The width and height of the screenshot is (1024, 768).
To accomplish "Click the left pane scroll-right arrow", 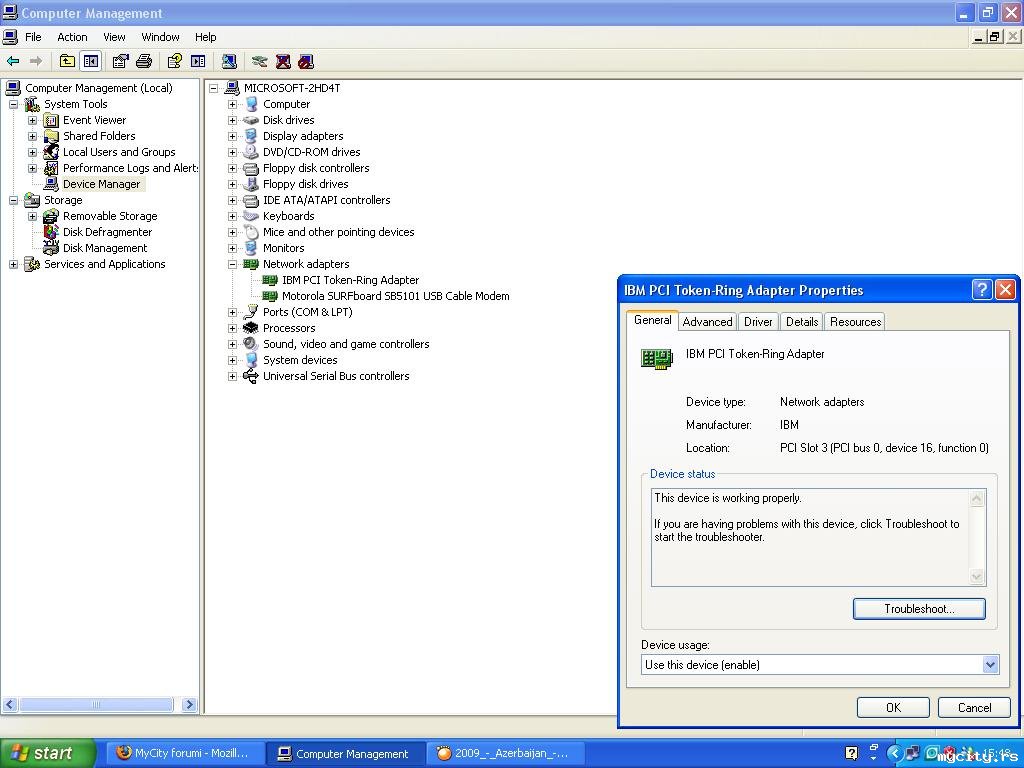I will click(189, 705).
